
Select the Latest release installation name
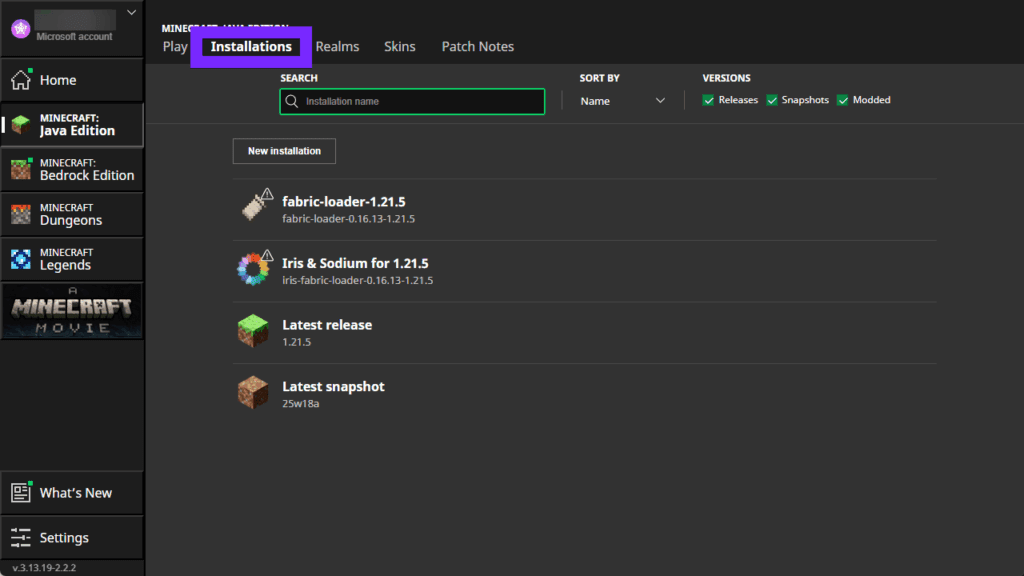pos(327,325)
